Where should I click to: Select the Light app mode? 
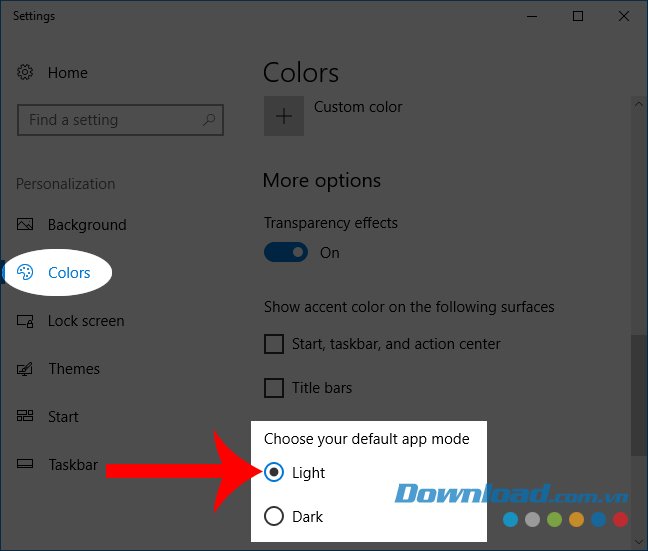(274, 472)
